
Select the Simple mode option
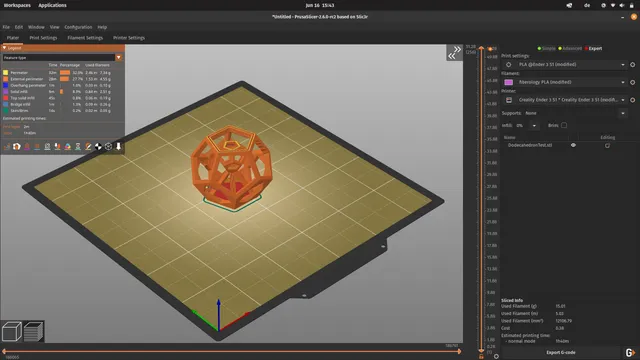pyautogui.click(x=547, y=48)
